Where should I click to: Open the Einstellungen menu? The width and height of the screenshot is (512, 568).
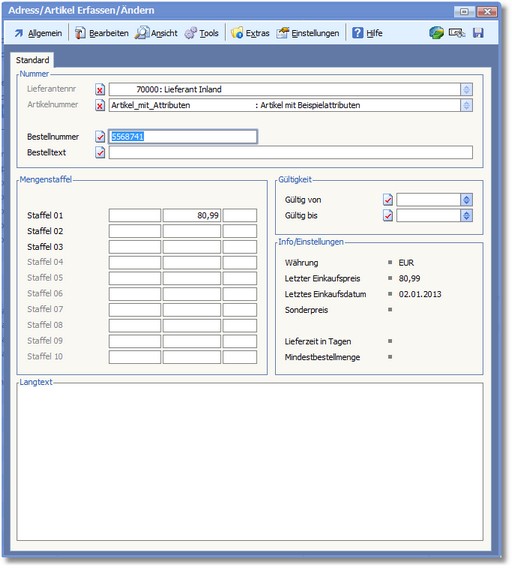(x=308, y=33)
